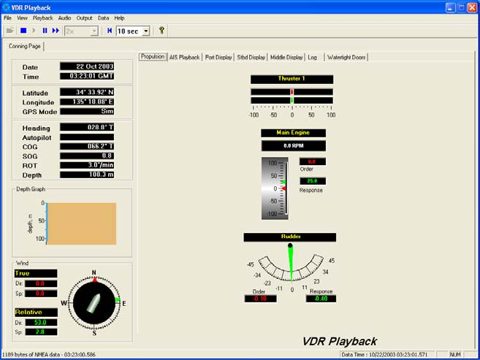This screenshot has height=360, width=480.
Task: Switch to the Port Display tab
Action: click(218, 57)
